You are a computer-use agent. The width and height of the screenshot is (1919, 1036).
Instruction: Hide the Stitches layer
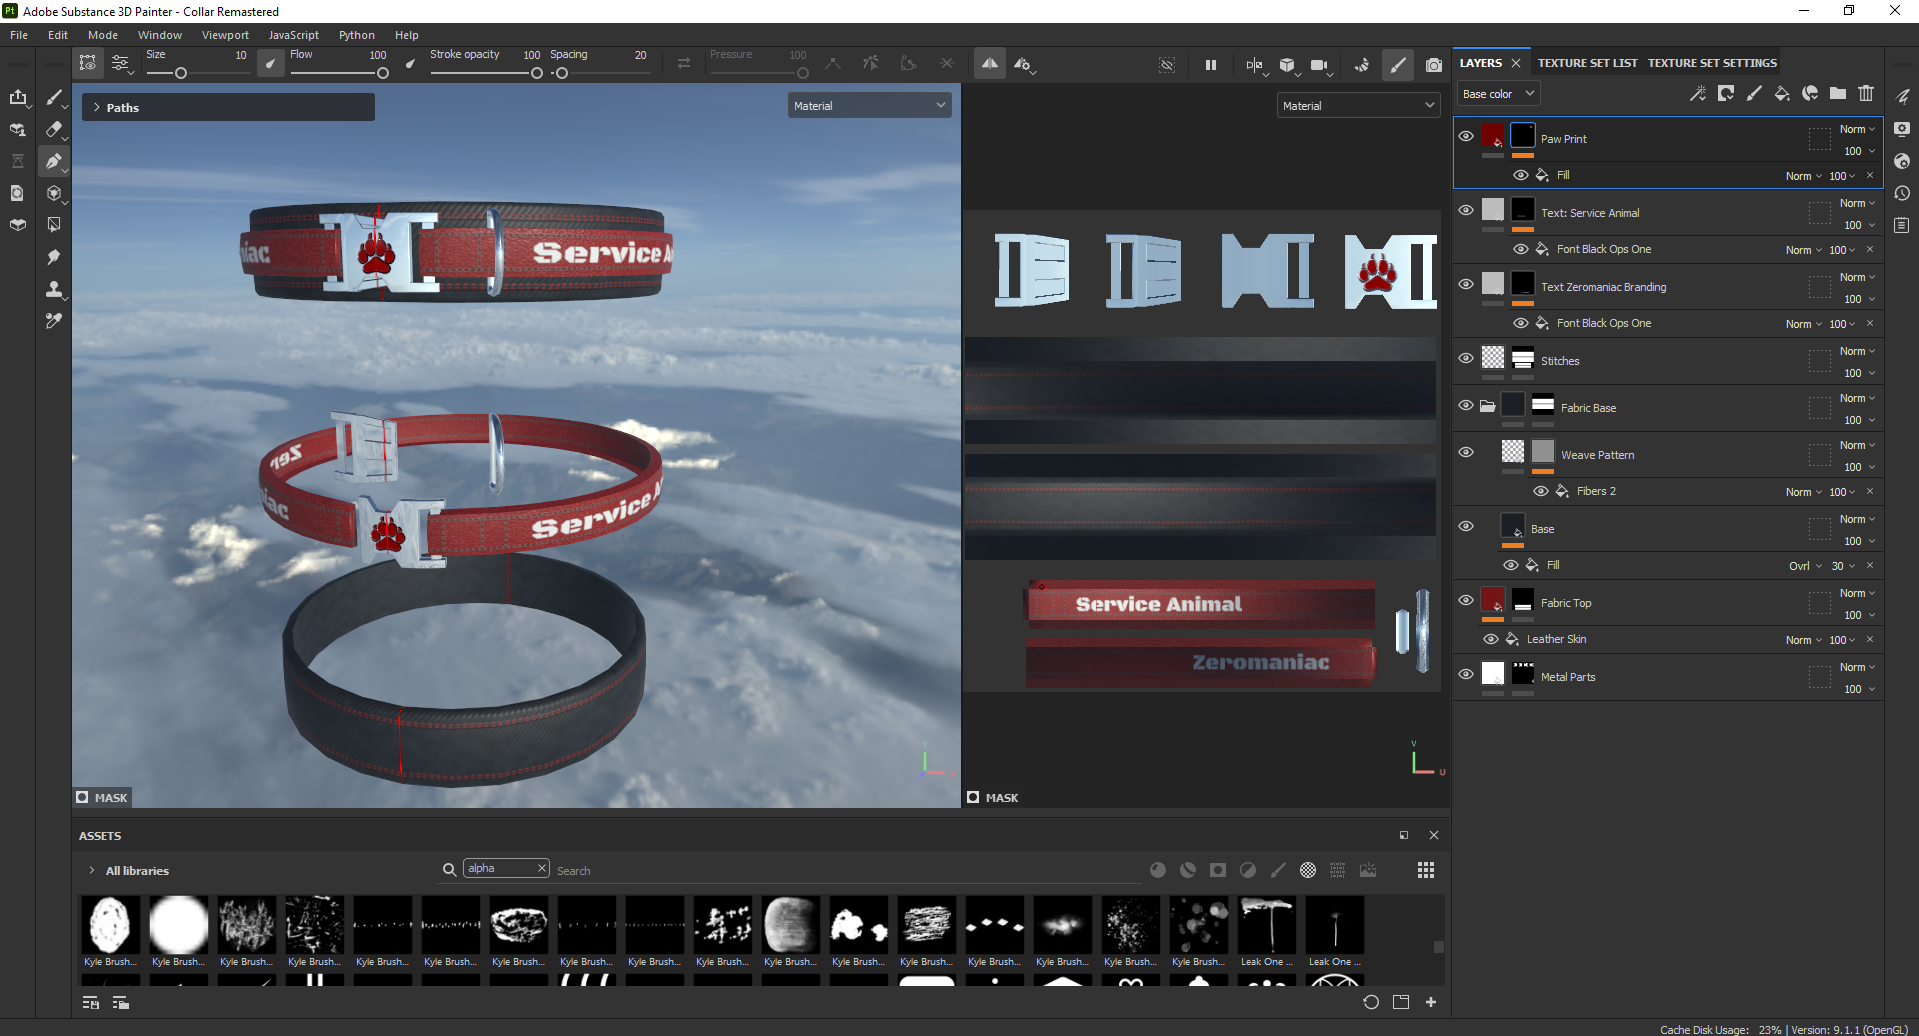[1466, 358]
